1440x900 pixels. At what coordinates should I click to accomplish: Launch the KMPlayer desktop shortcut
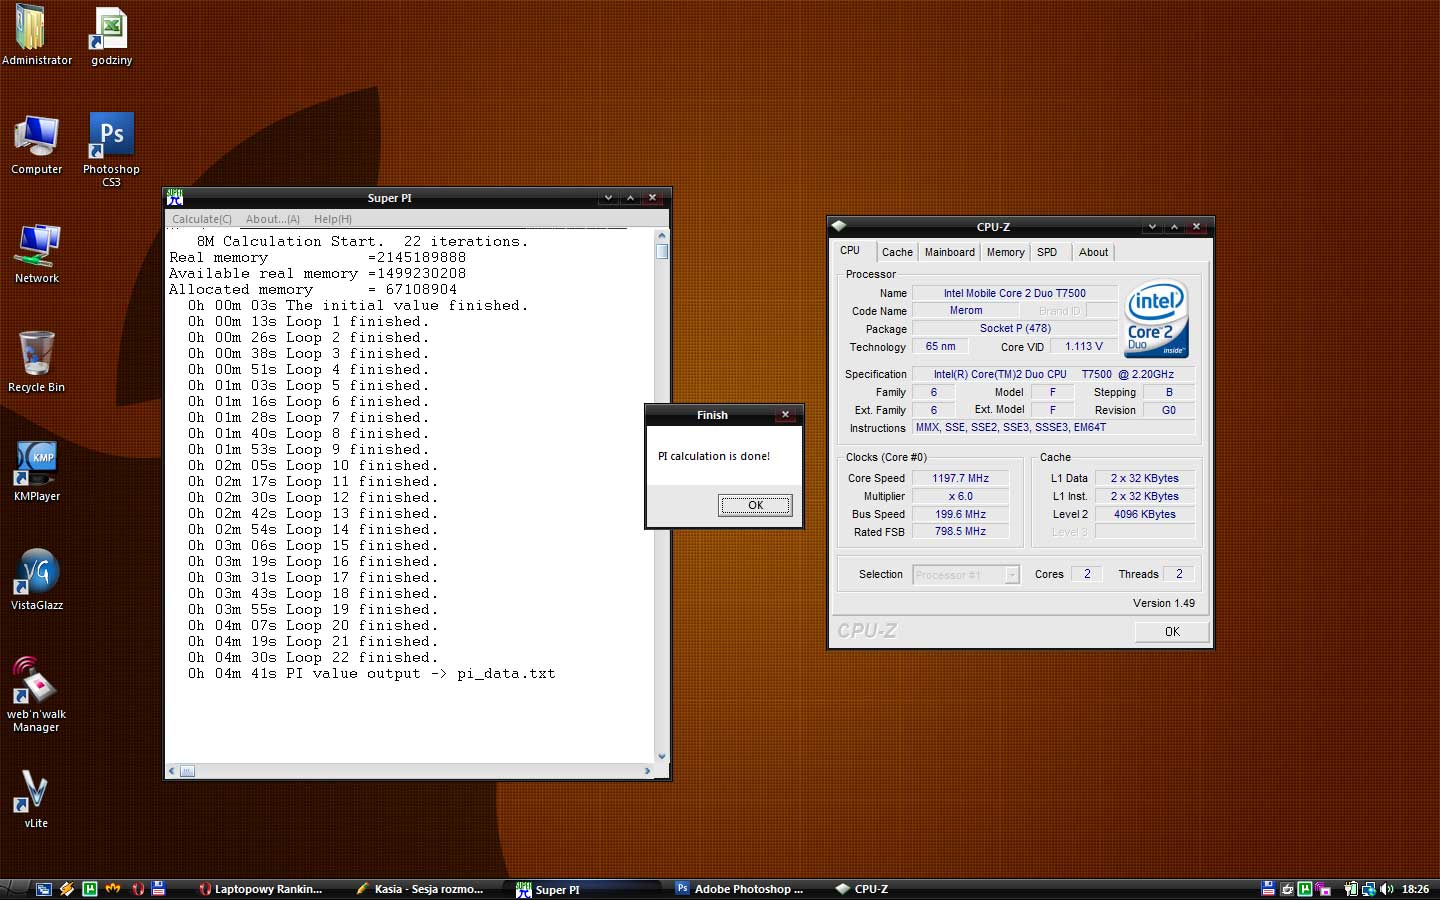point(36,471)
